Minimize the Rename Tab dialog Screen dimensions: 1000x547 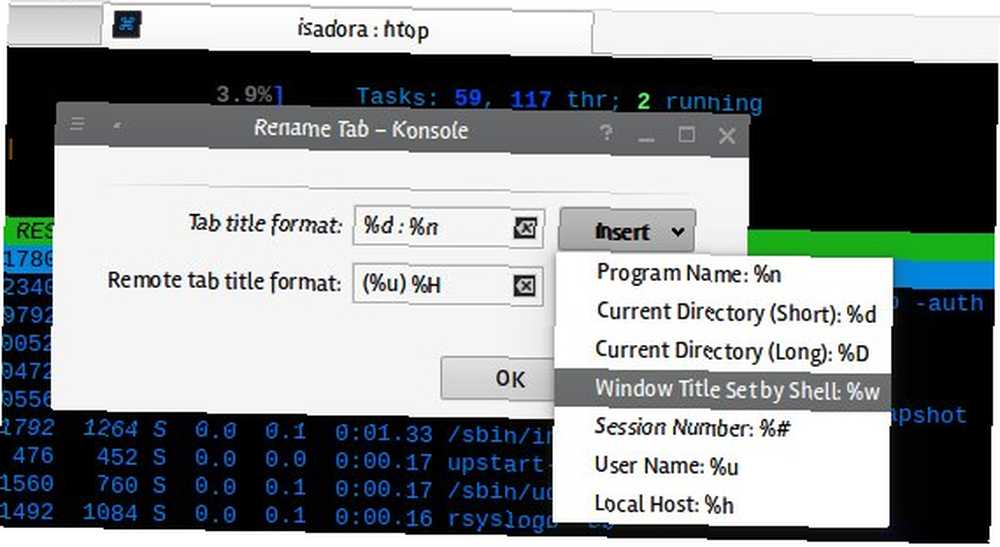click(x=646, y=137)
